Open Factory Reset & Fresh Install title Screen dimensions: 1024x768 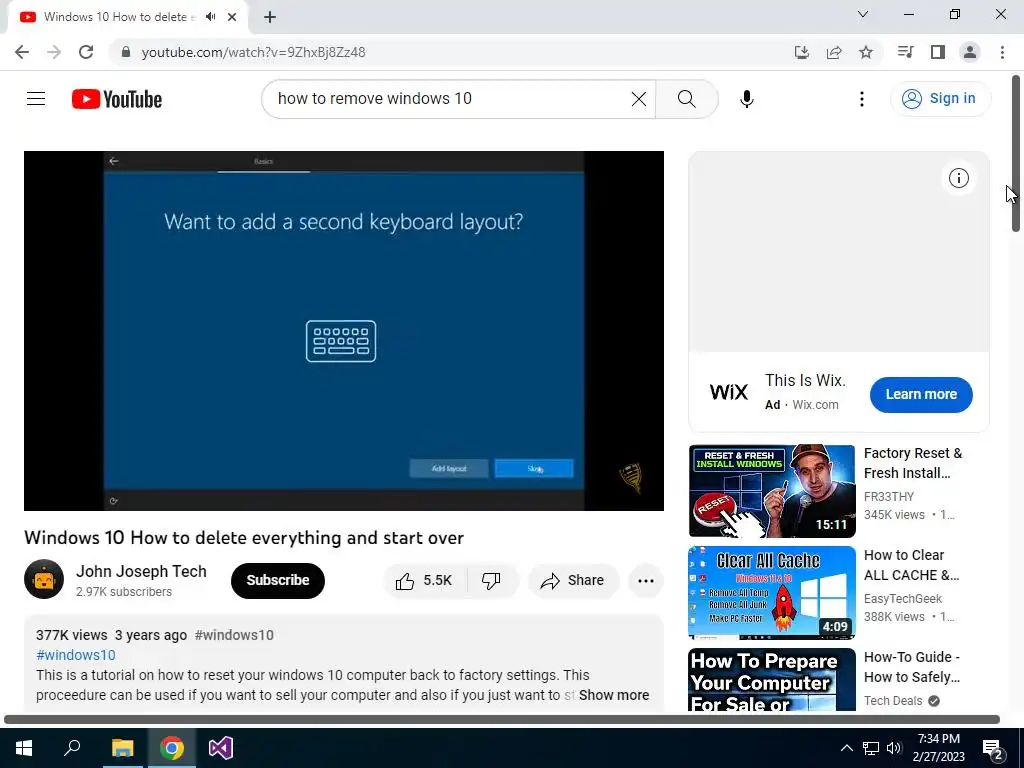tap(913, 463)
